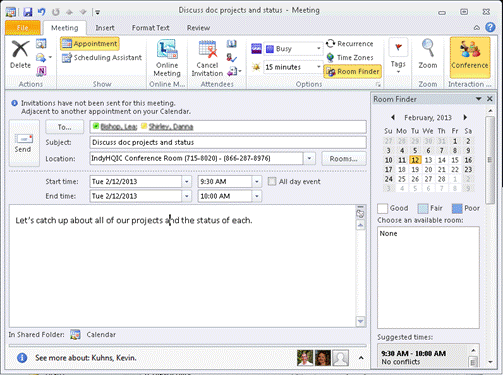Open the Format Text tab

pos(150,28)
